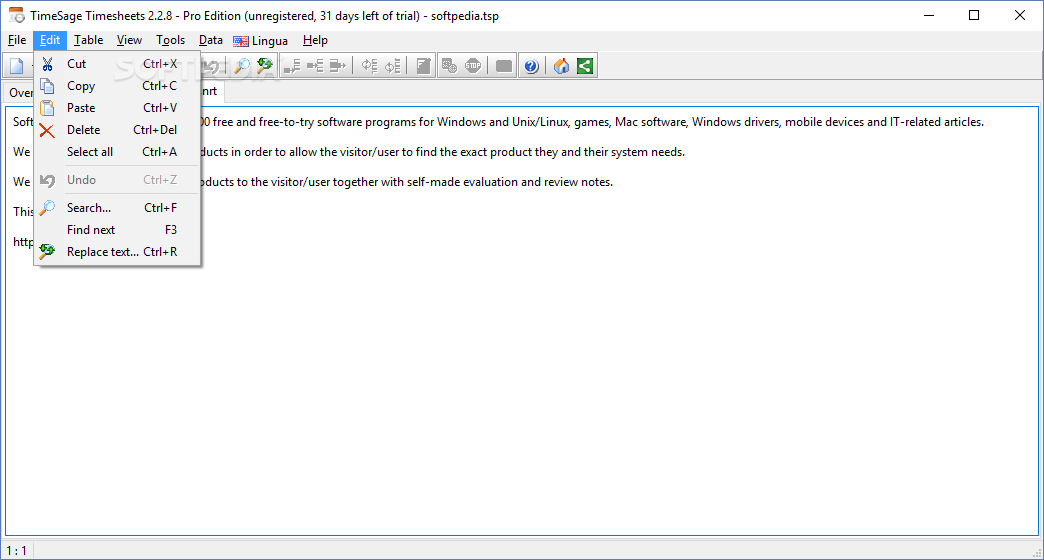Choose Cut from the Edit menu

point(117,64)
